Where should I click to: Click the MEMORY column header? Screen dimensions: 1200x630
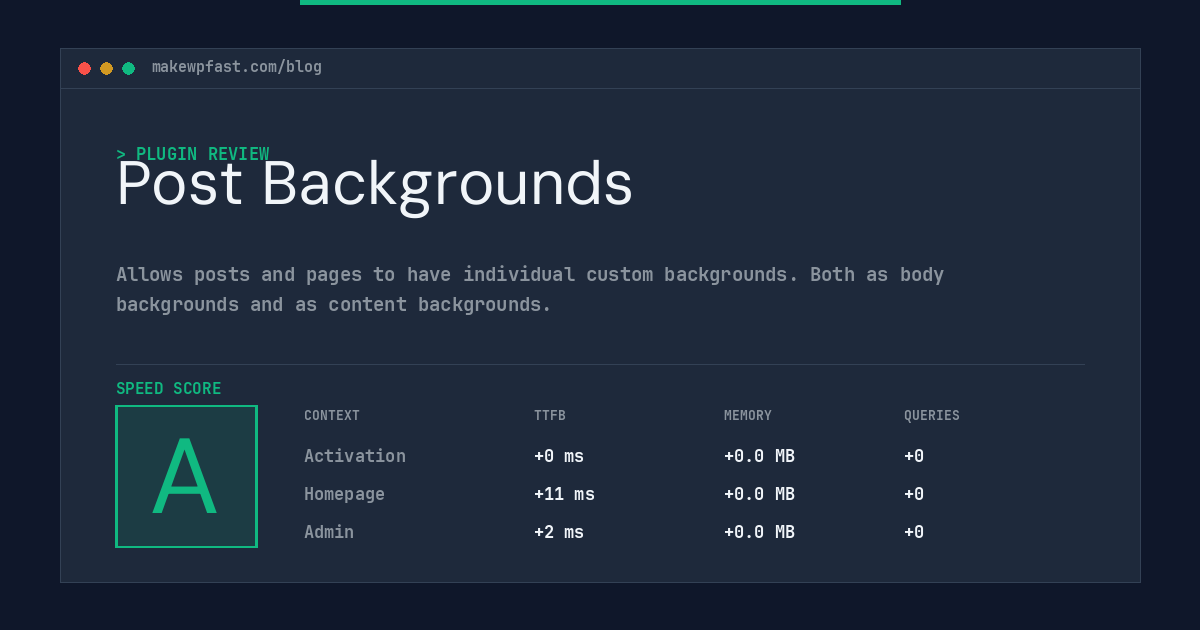point(748,415)
